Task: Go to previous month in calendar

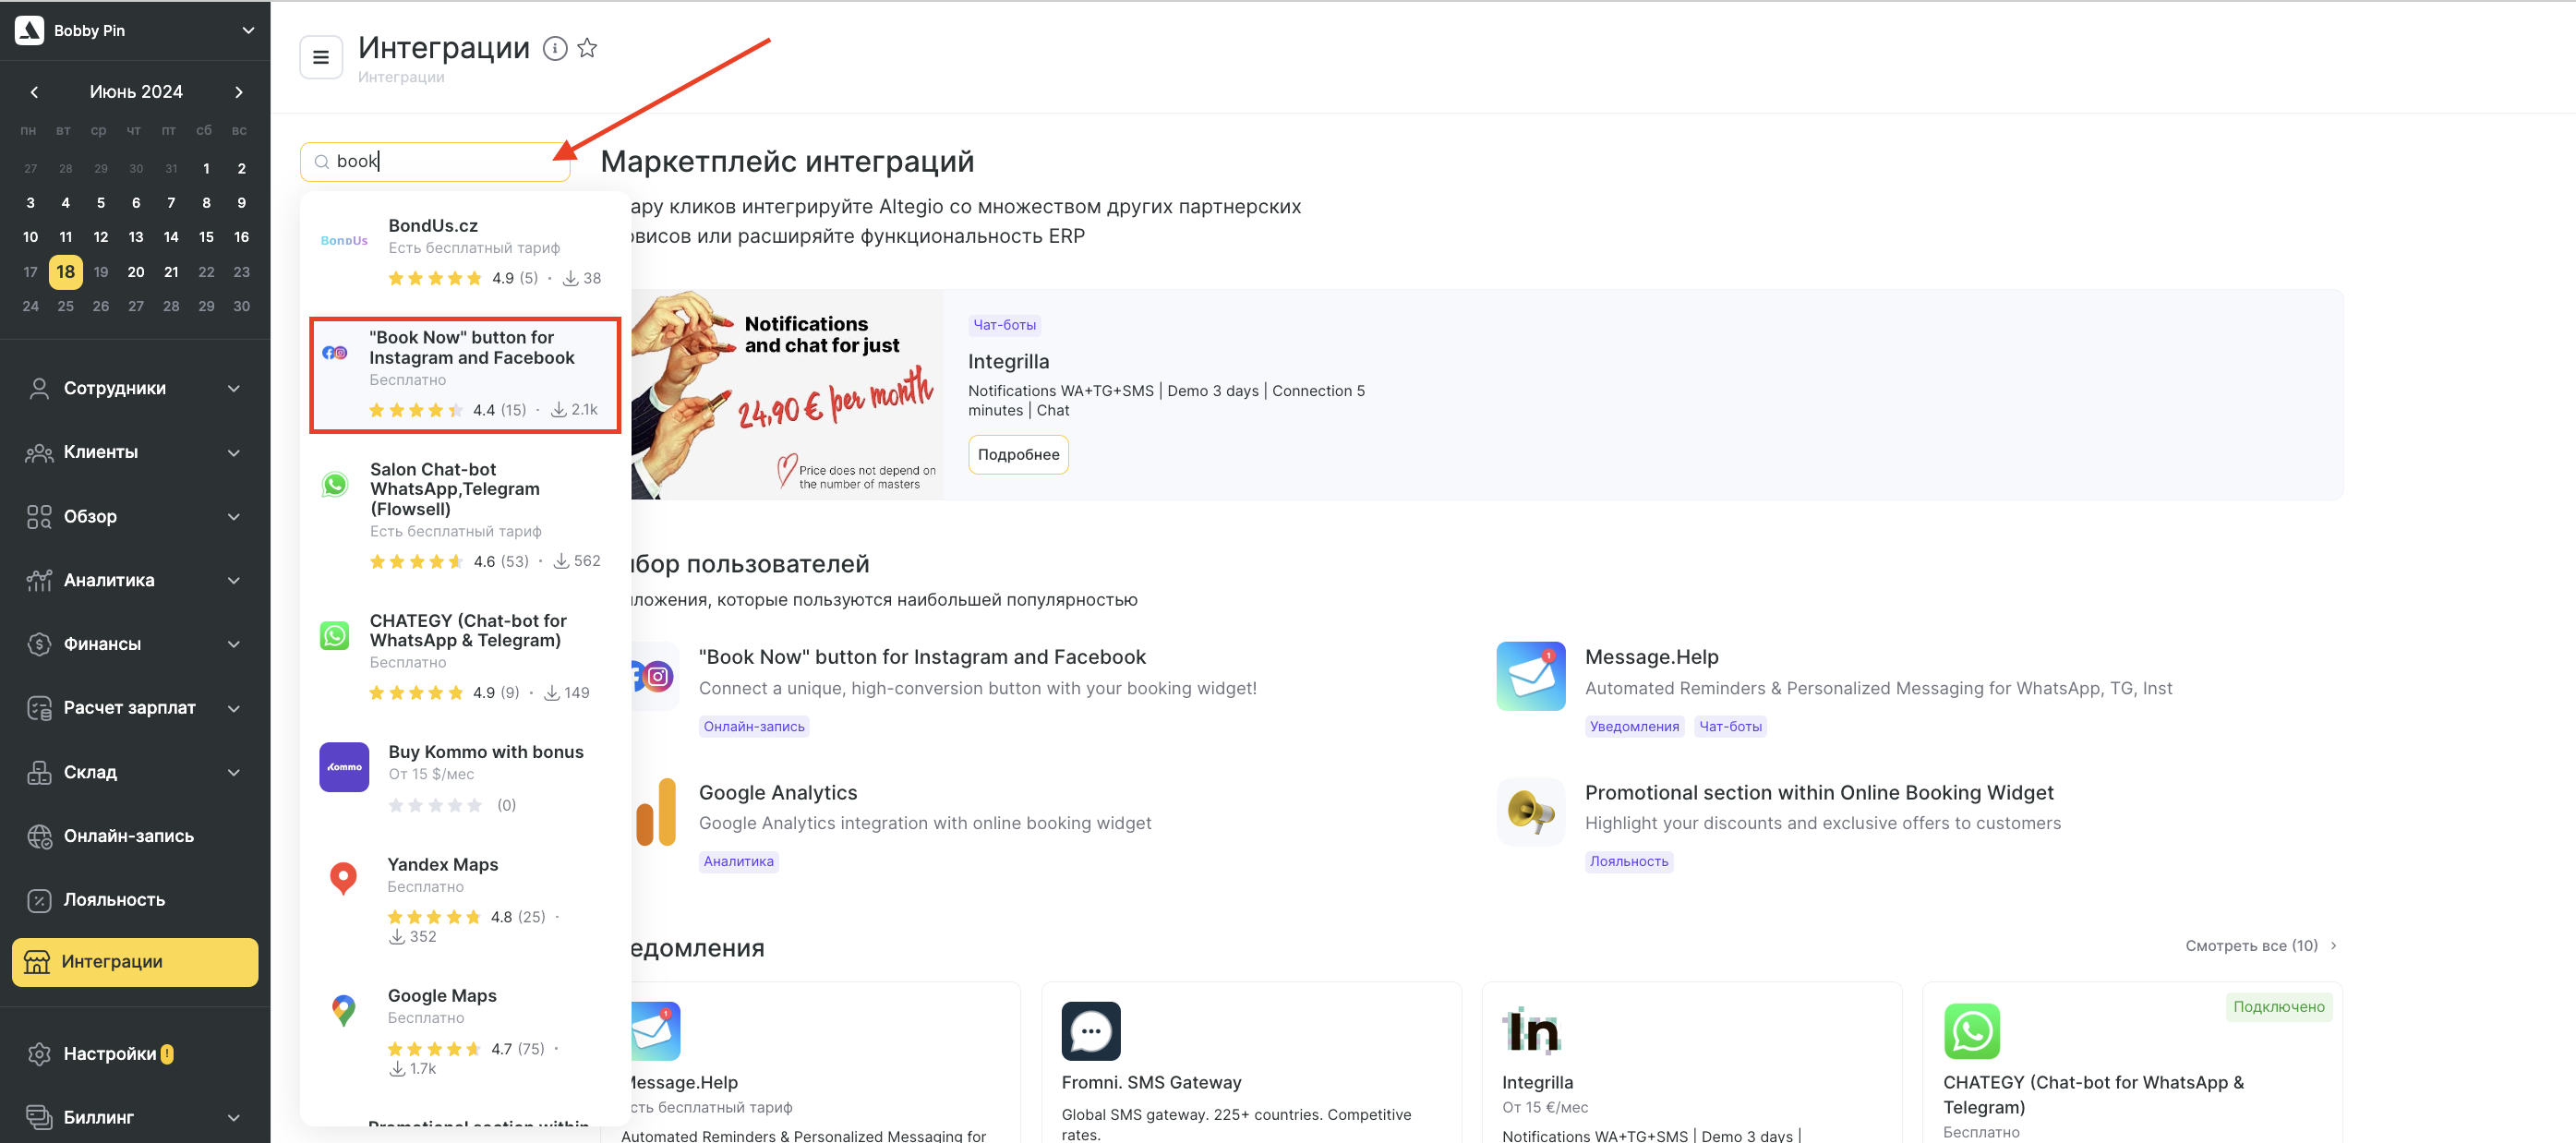Action: 34,92
